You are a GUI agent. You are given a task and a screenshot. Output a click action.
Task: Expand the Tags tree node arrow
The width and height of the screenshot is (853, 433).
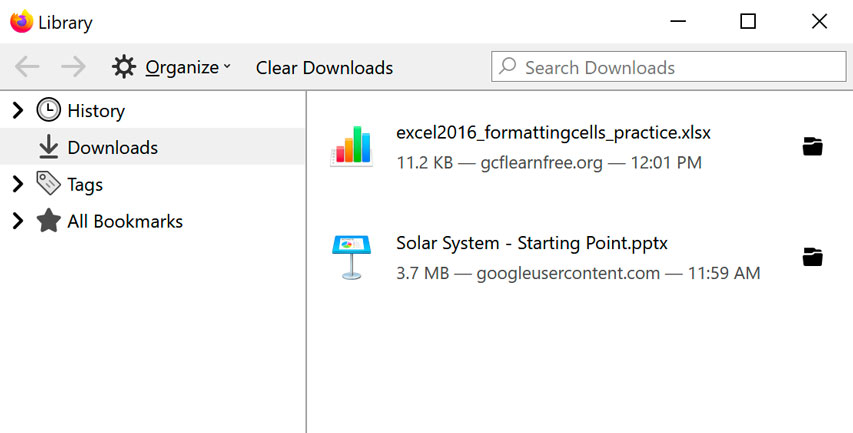pos(17,184)
